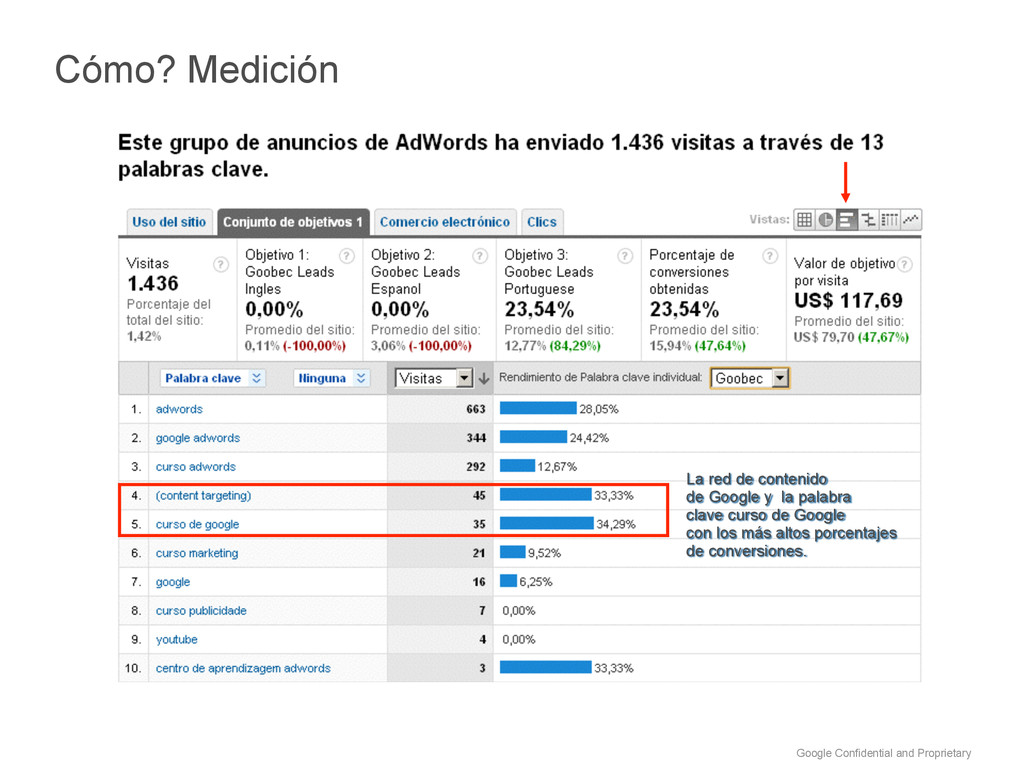Select the Conjunto de objetivos 1 tab
The height and width of the screenshot is (768, 1024).
293,222
